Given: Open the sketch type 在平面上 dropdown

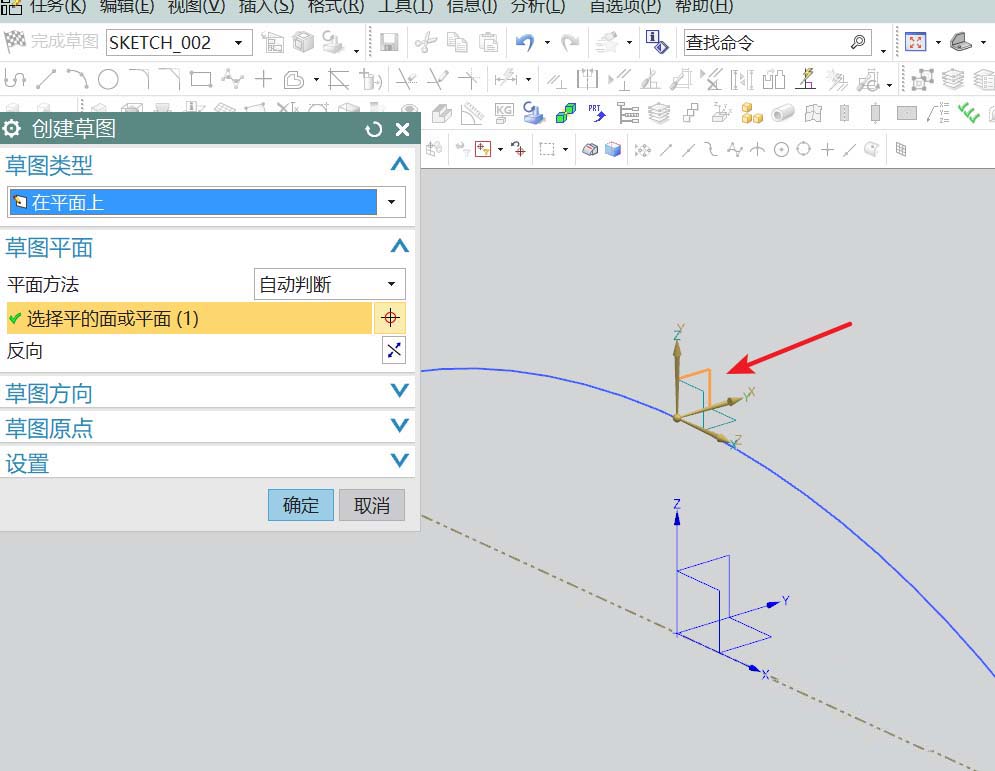Looking at the screenshot, I should coord(392,202).
